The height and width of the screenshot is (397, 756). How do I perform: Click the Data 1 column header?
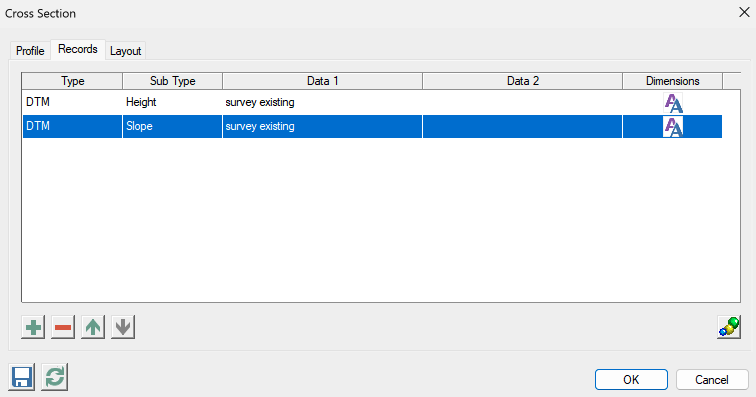[x=323, y=81]
